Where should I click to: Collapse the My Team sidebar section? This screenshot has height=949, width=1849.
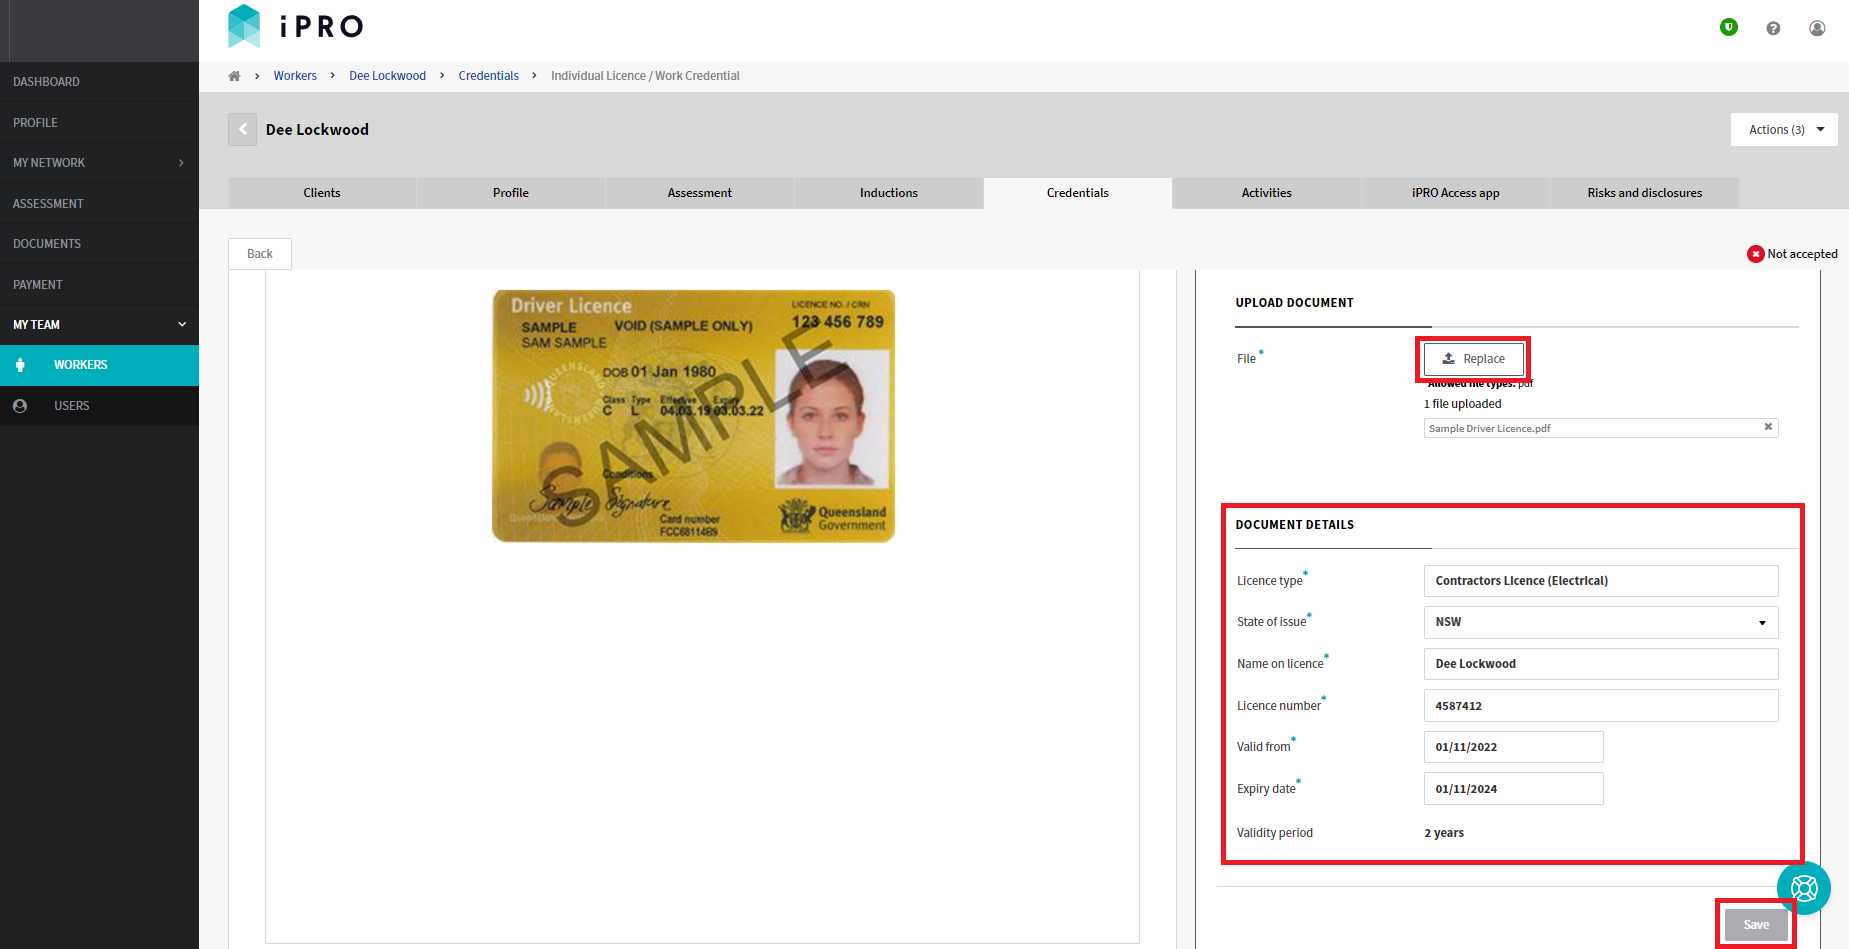pos(99,325)
